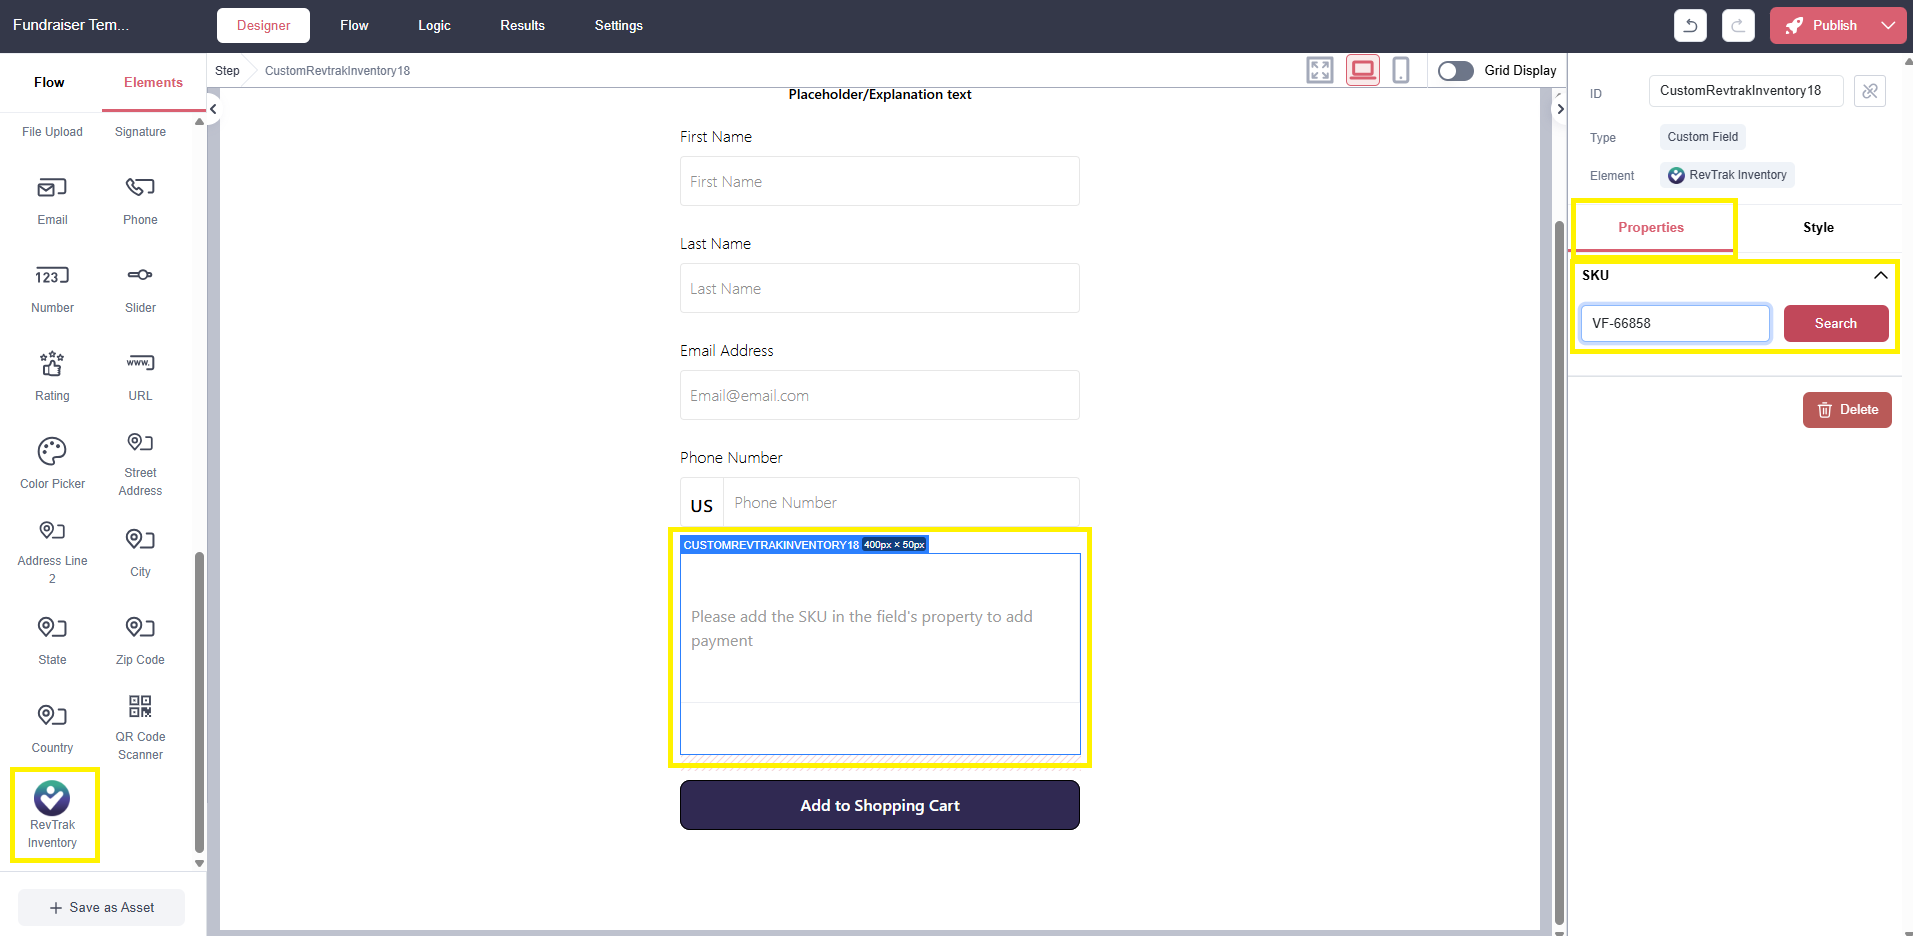Add the State element
This screenshot has height=936, width=1913.
tap(52, 641)
